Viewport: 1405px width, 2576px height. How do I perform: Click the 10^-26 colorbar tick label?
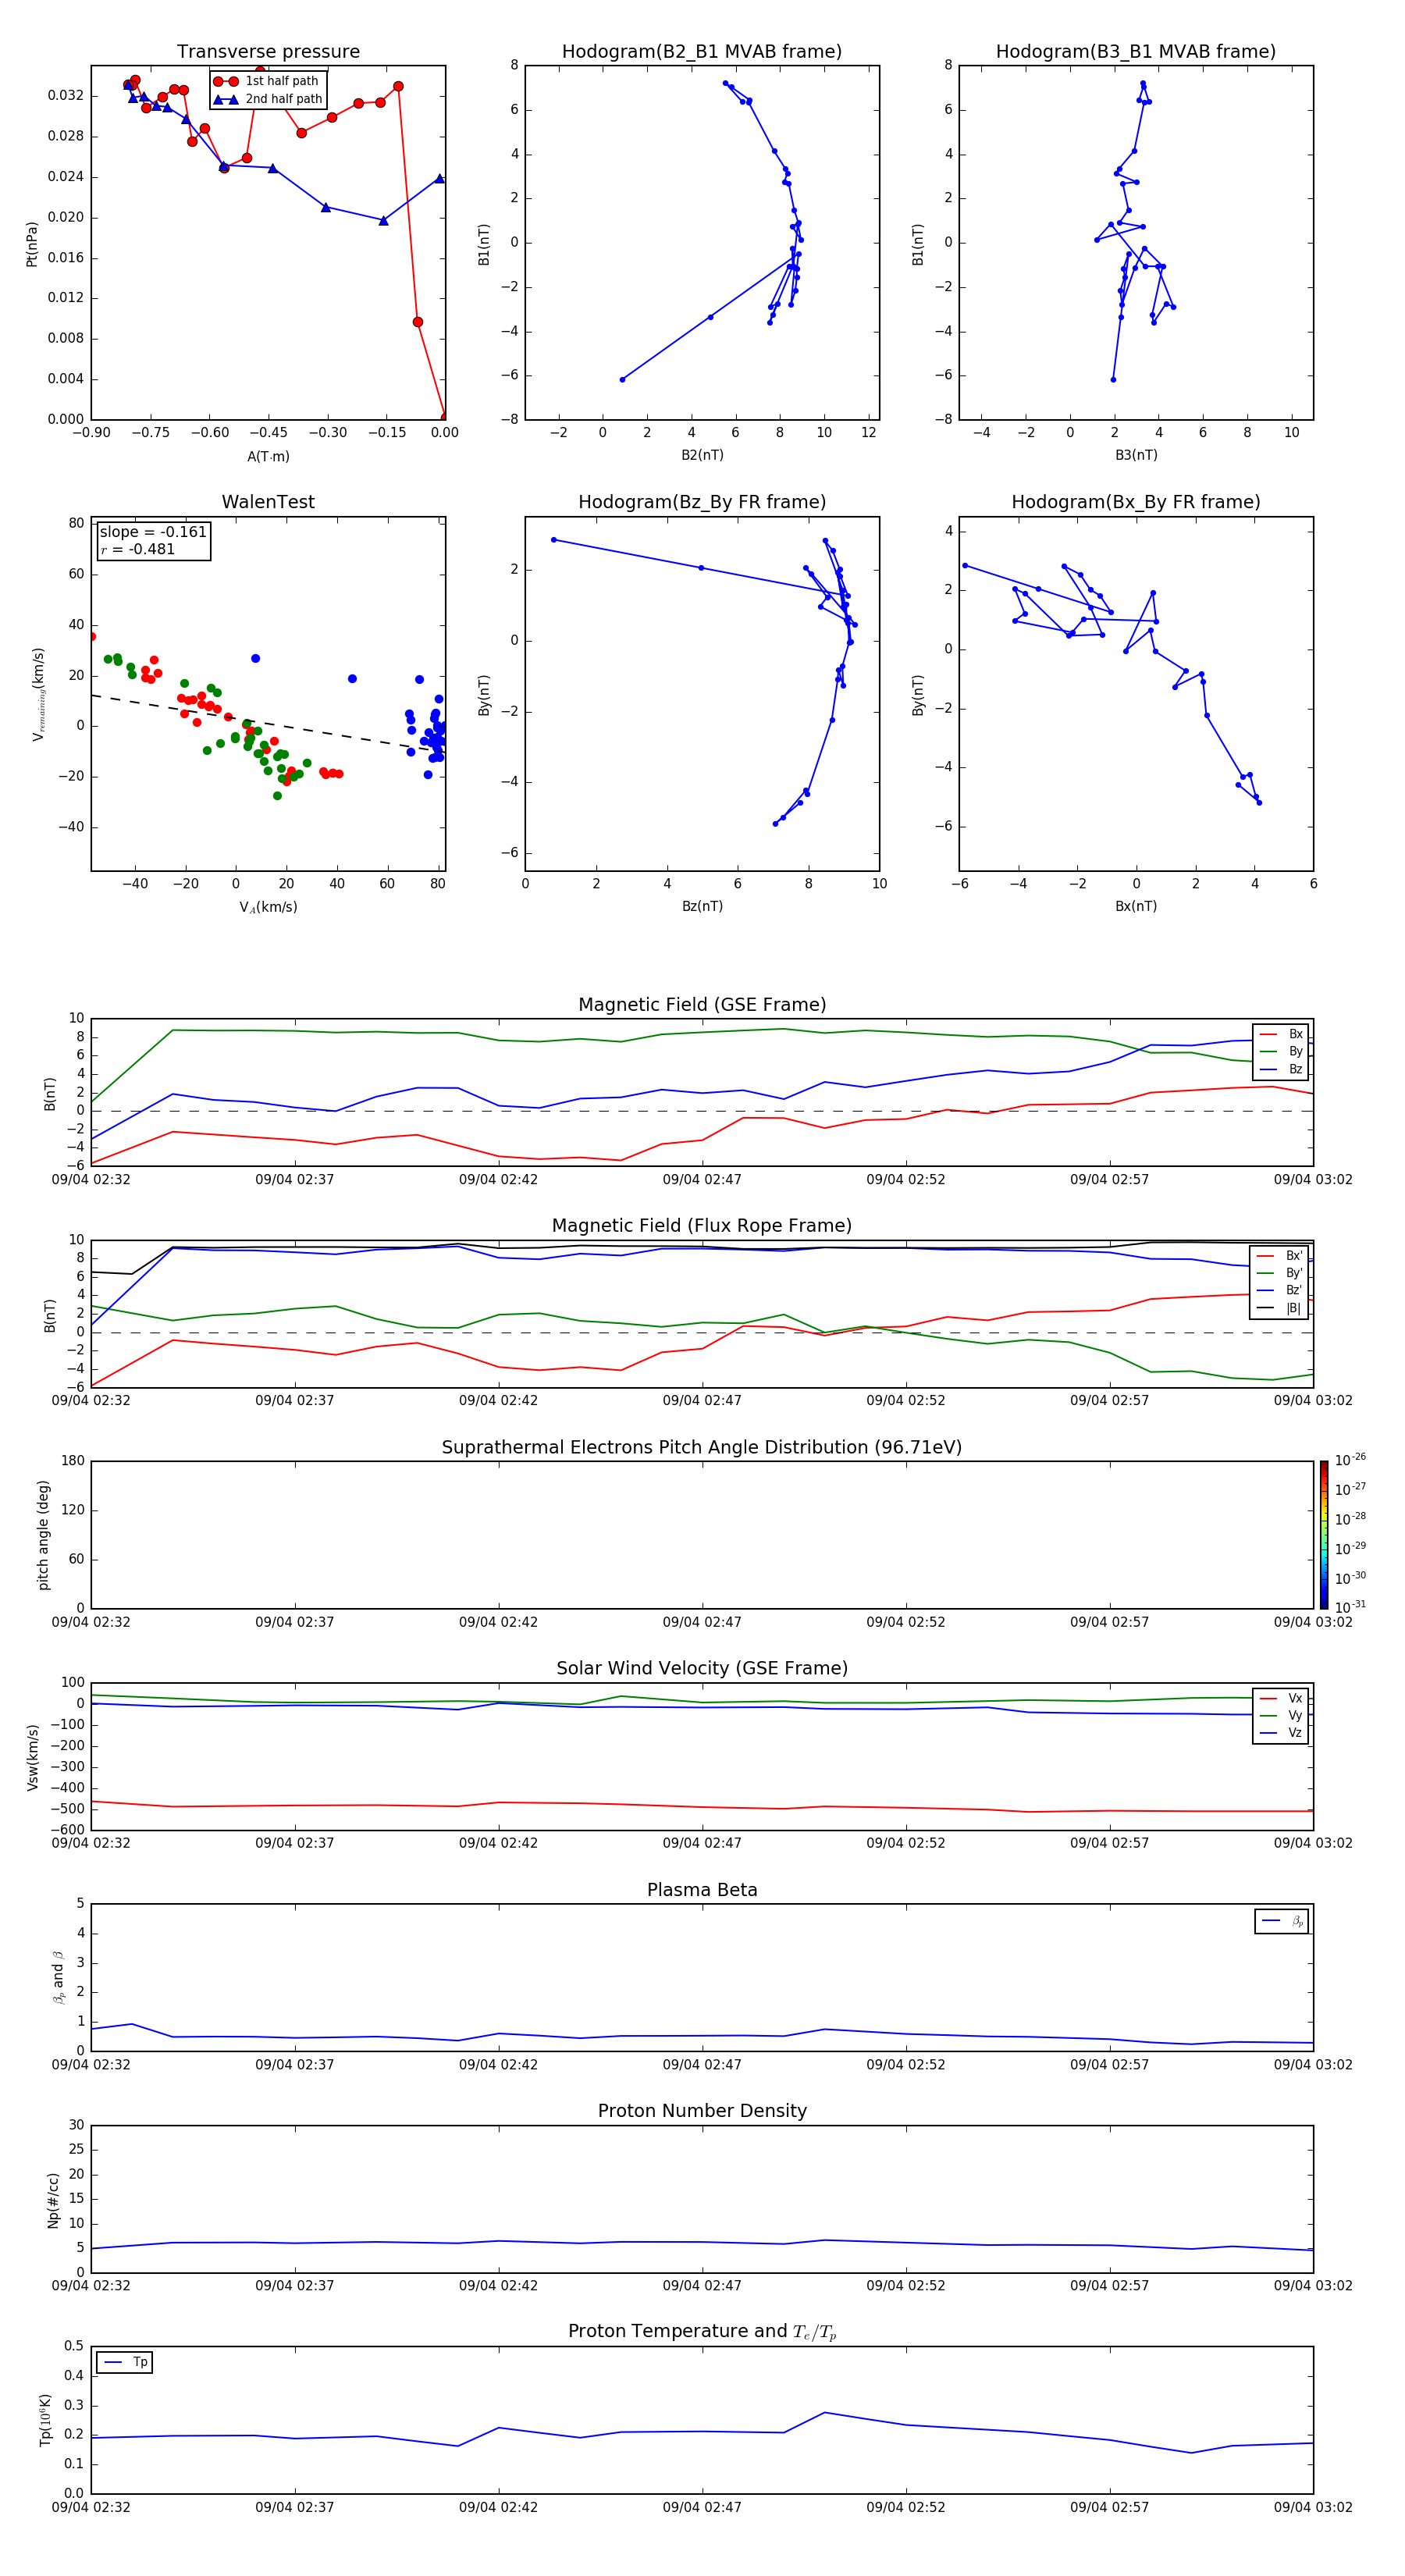tap(1350, 1460)
